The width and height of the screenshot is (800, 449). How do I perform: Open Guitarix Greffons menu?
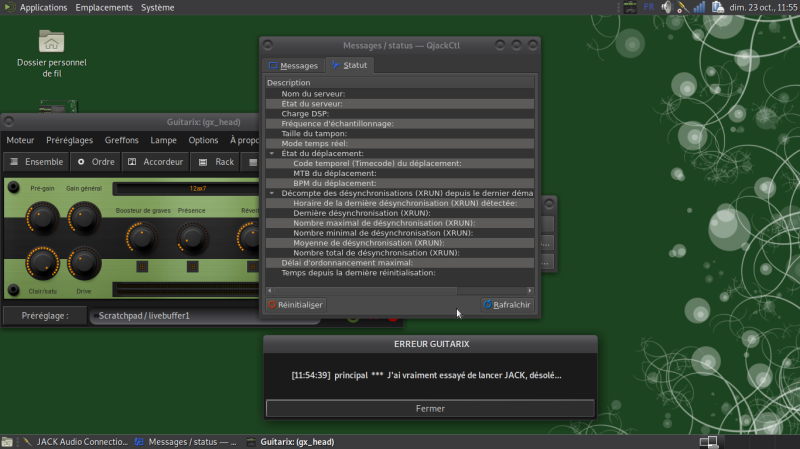(x=121, y=140)
